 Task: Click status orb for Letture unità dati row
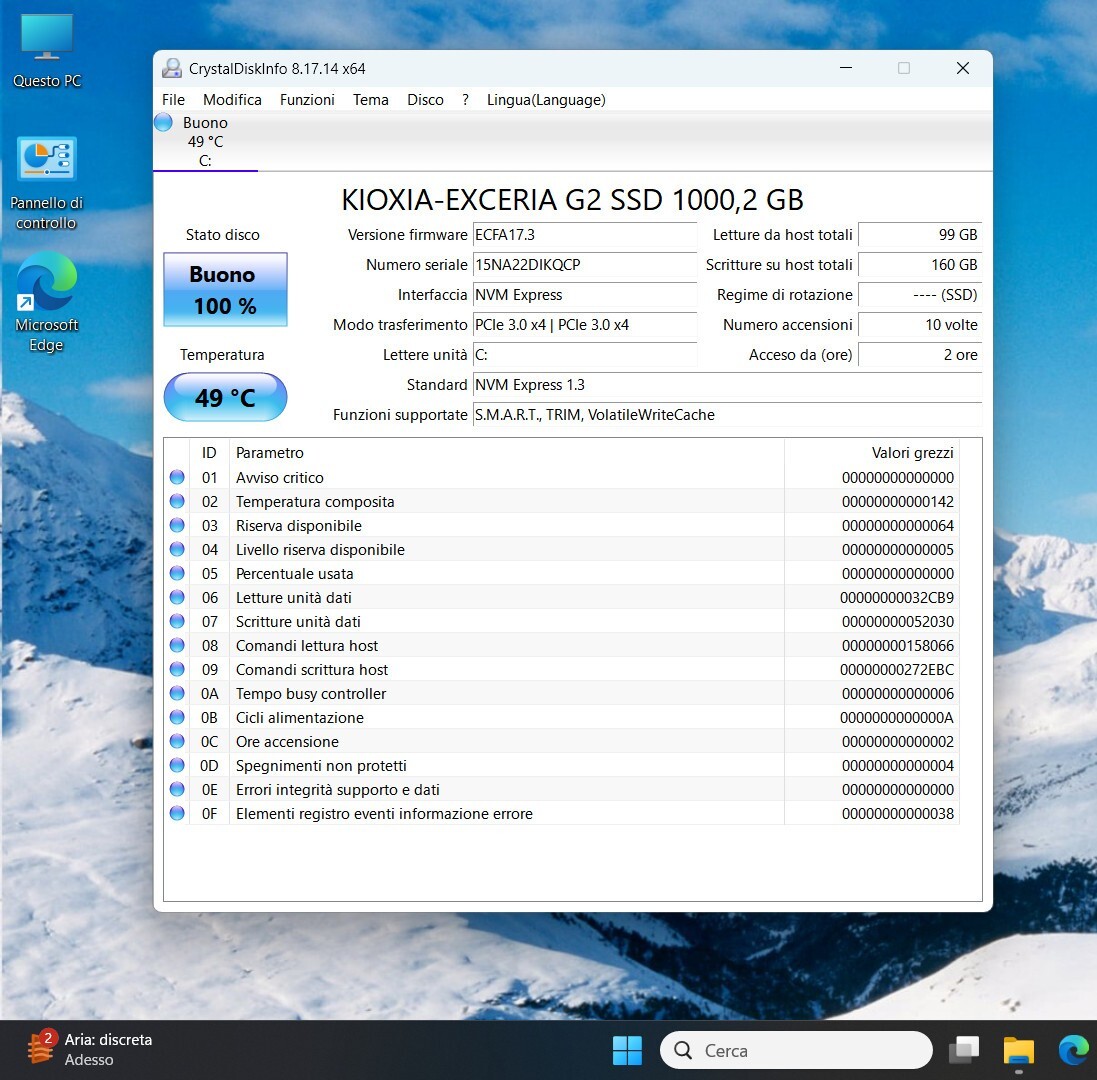(x=177, y=597)
